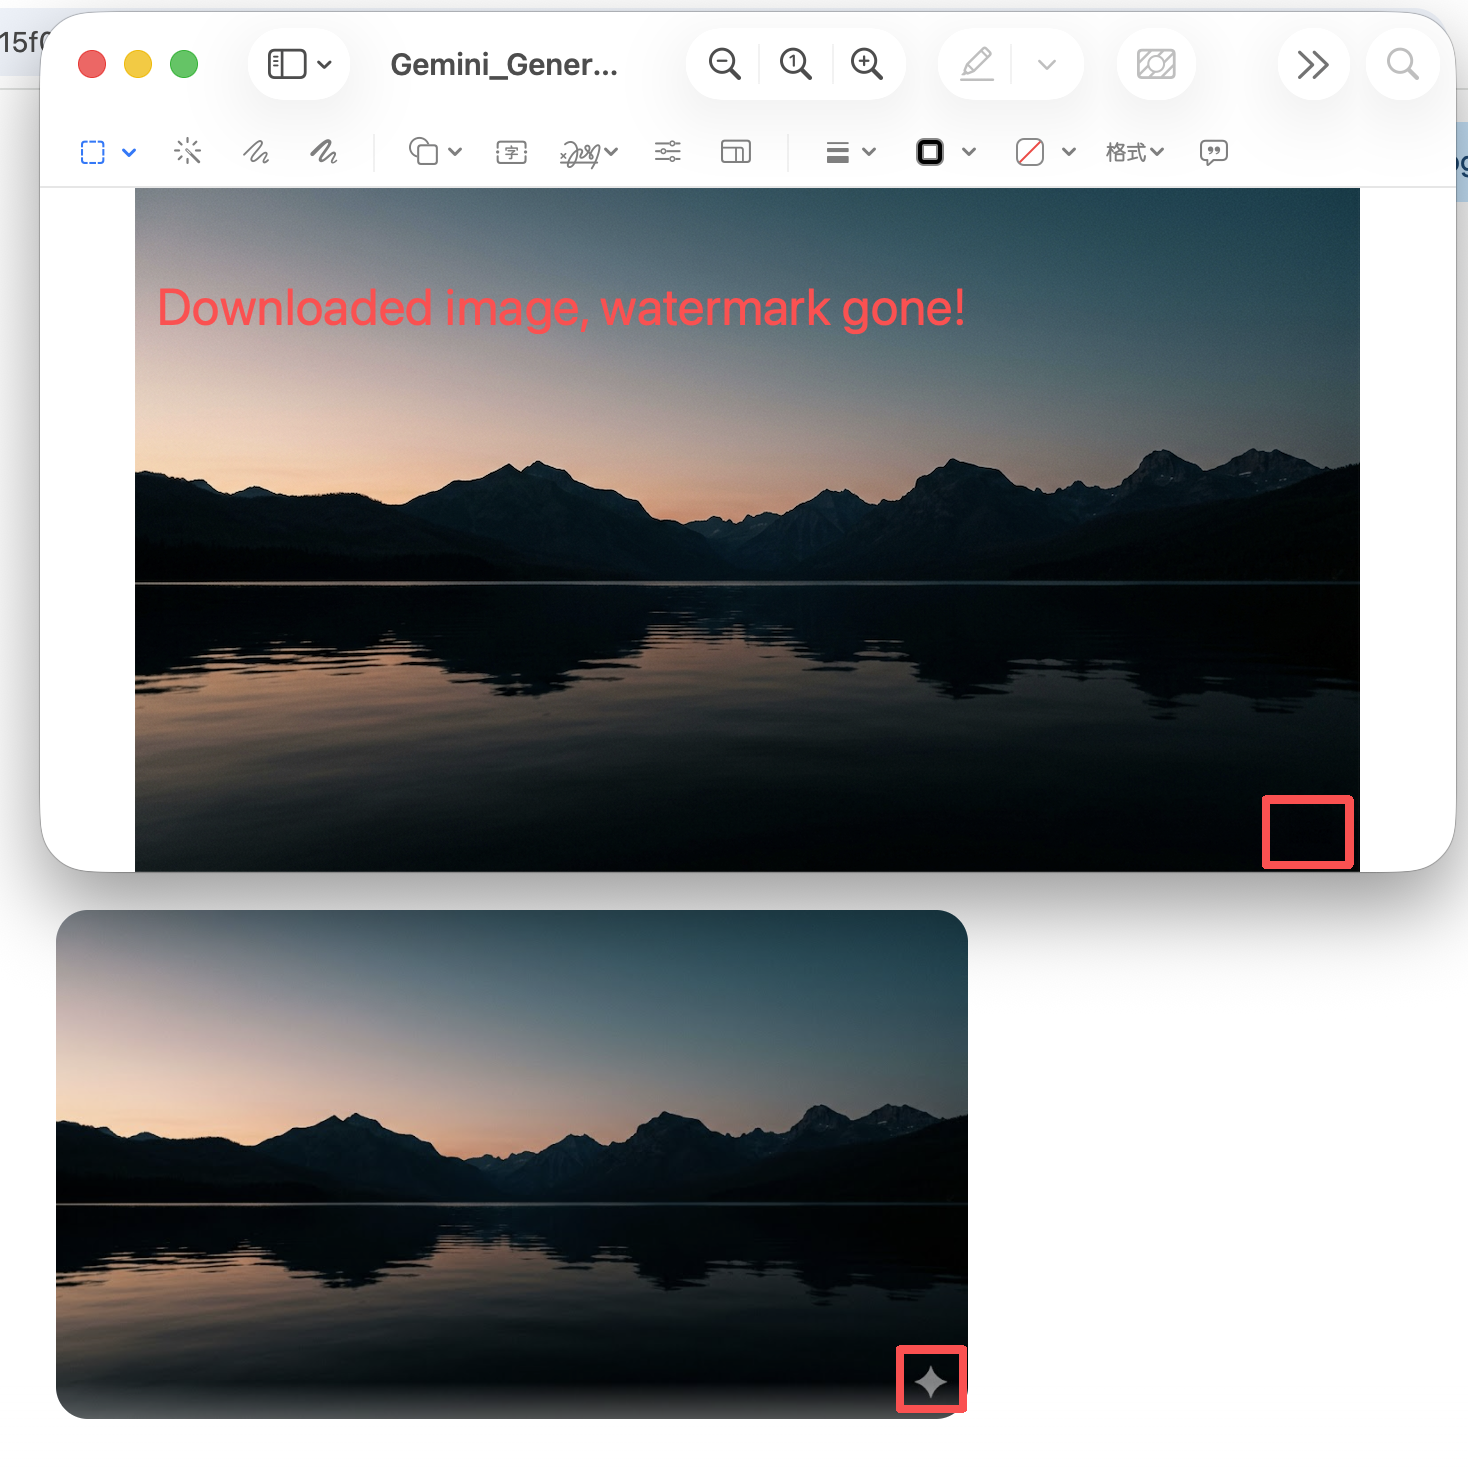Screen dimensions: 1468x1468
Task: Zoom out of the image
Action: coord(724,65)
